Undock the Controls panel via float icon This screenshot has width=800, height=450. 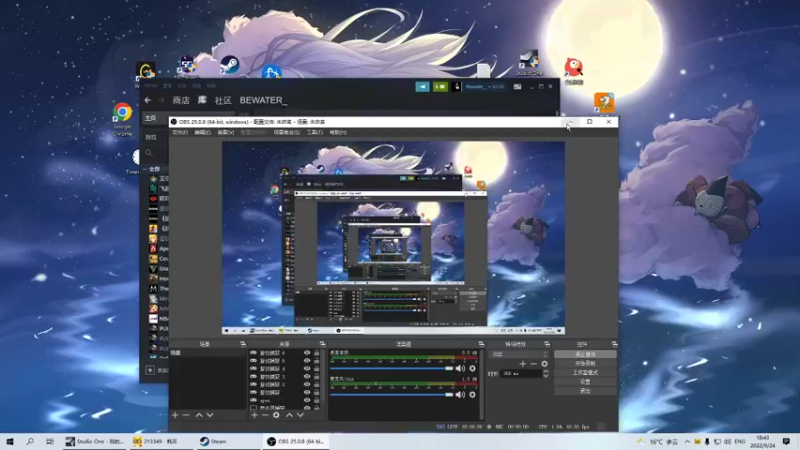pyautogui.click(x=614, y=344)
